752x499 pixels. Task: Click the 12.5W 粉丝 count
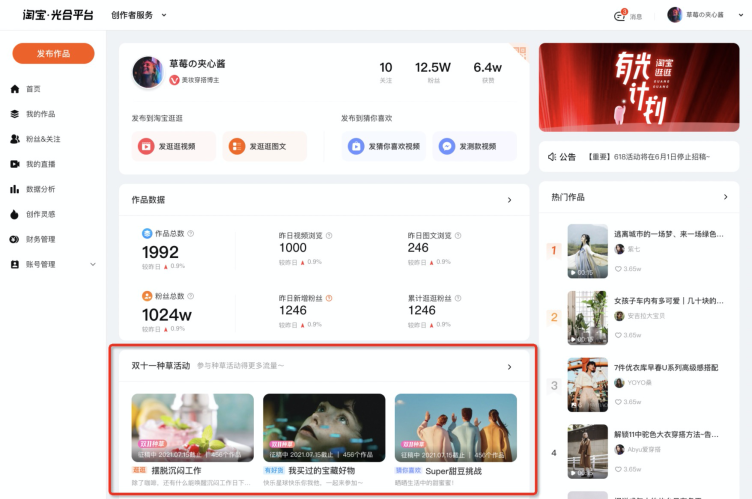click(x=433, y=67)
